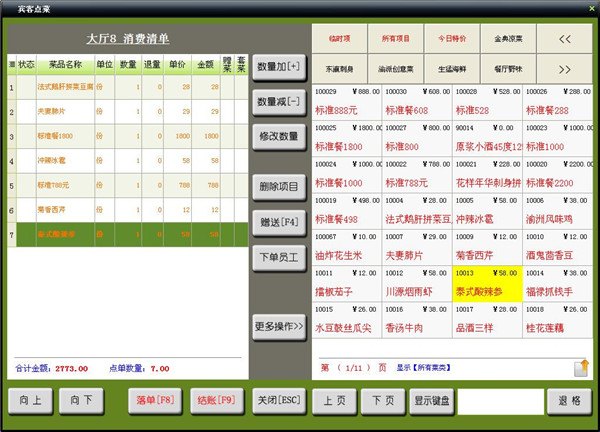Open the 临时项 category tab
Screen dimensions: 600x432
[x=340, y=39]
